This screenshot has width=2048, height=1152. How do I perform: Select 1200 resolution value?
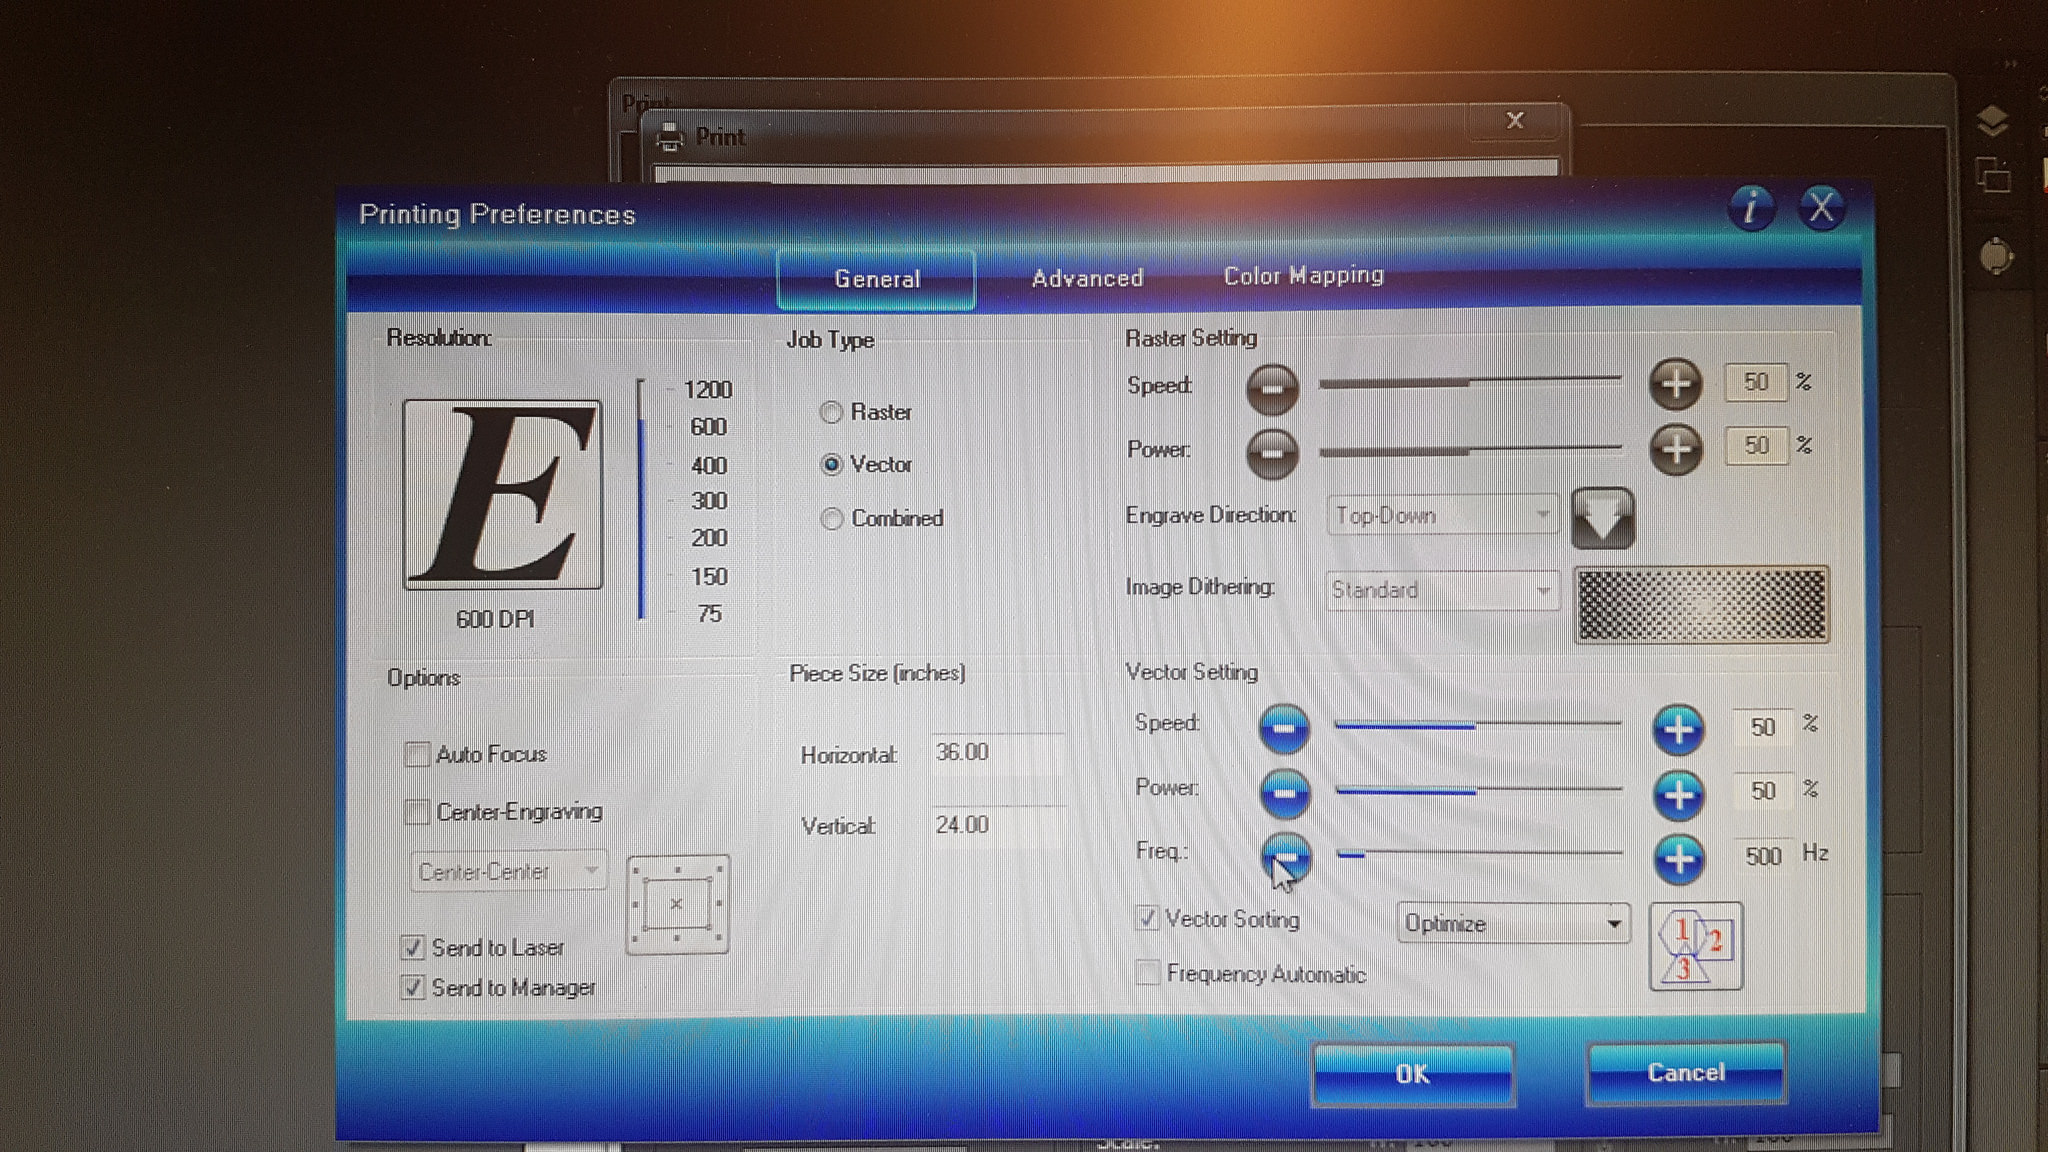[707, 390]
